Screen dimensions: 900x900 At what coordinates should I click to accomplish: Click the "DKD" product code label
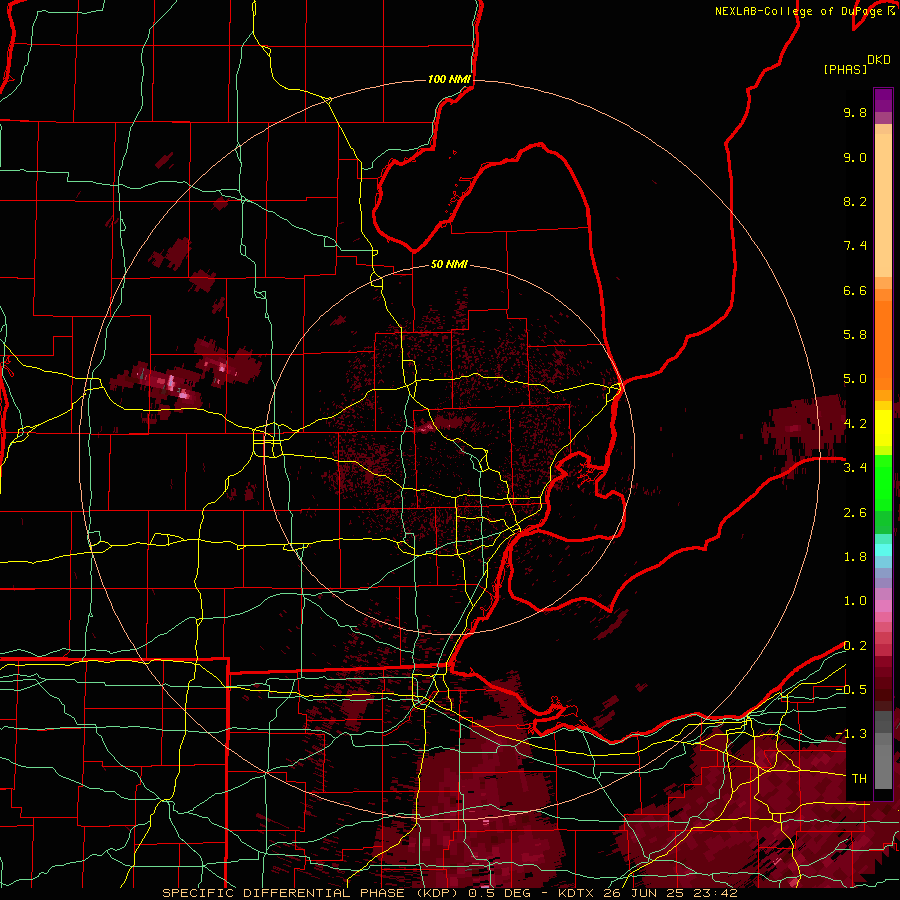878,60
